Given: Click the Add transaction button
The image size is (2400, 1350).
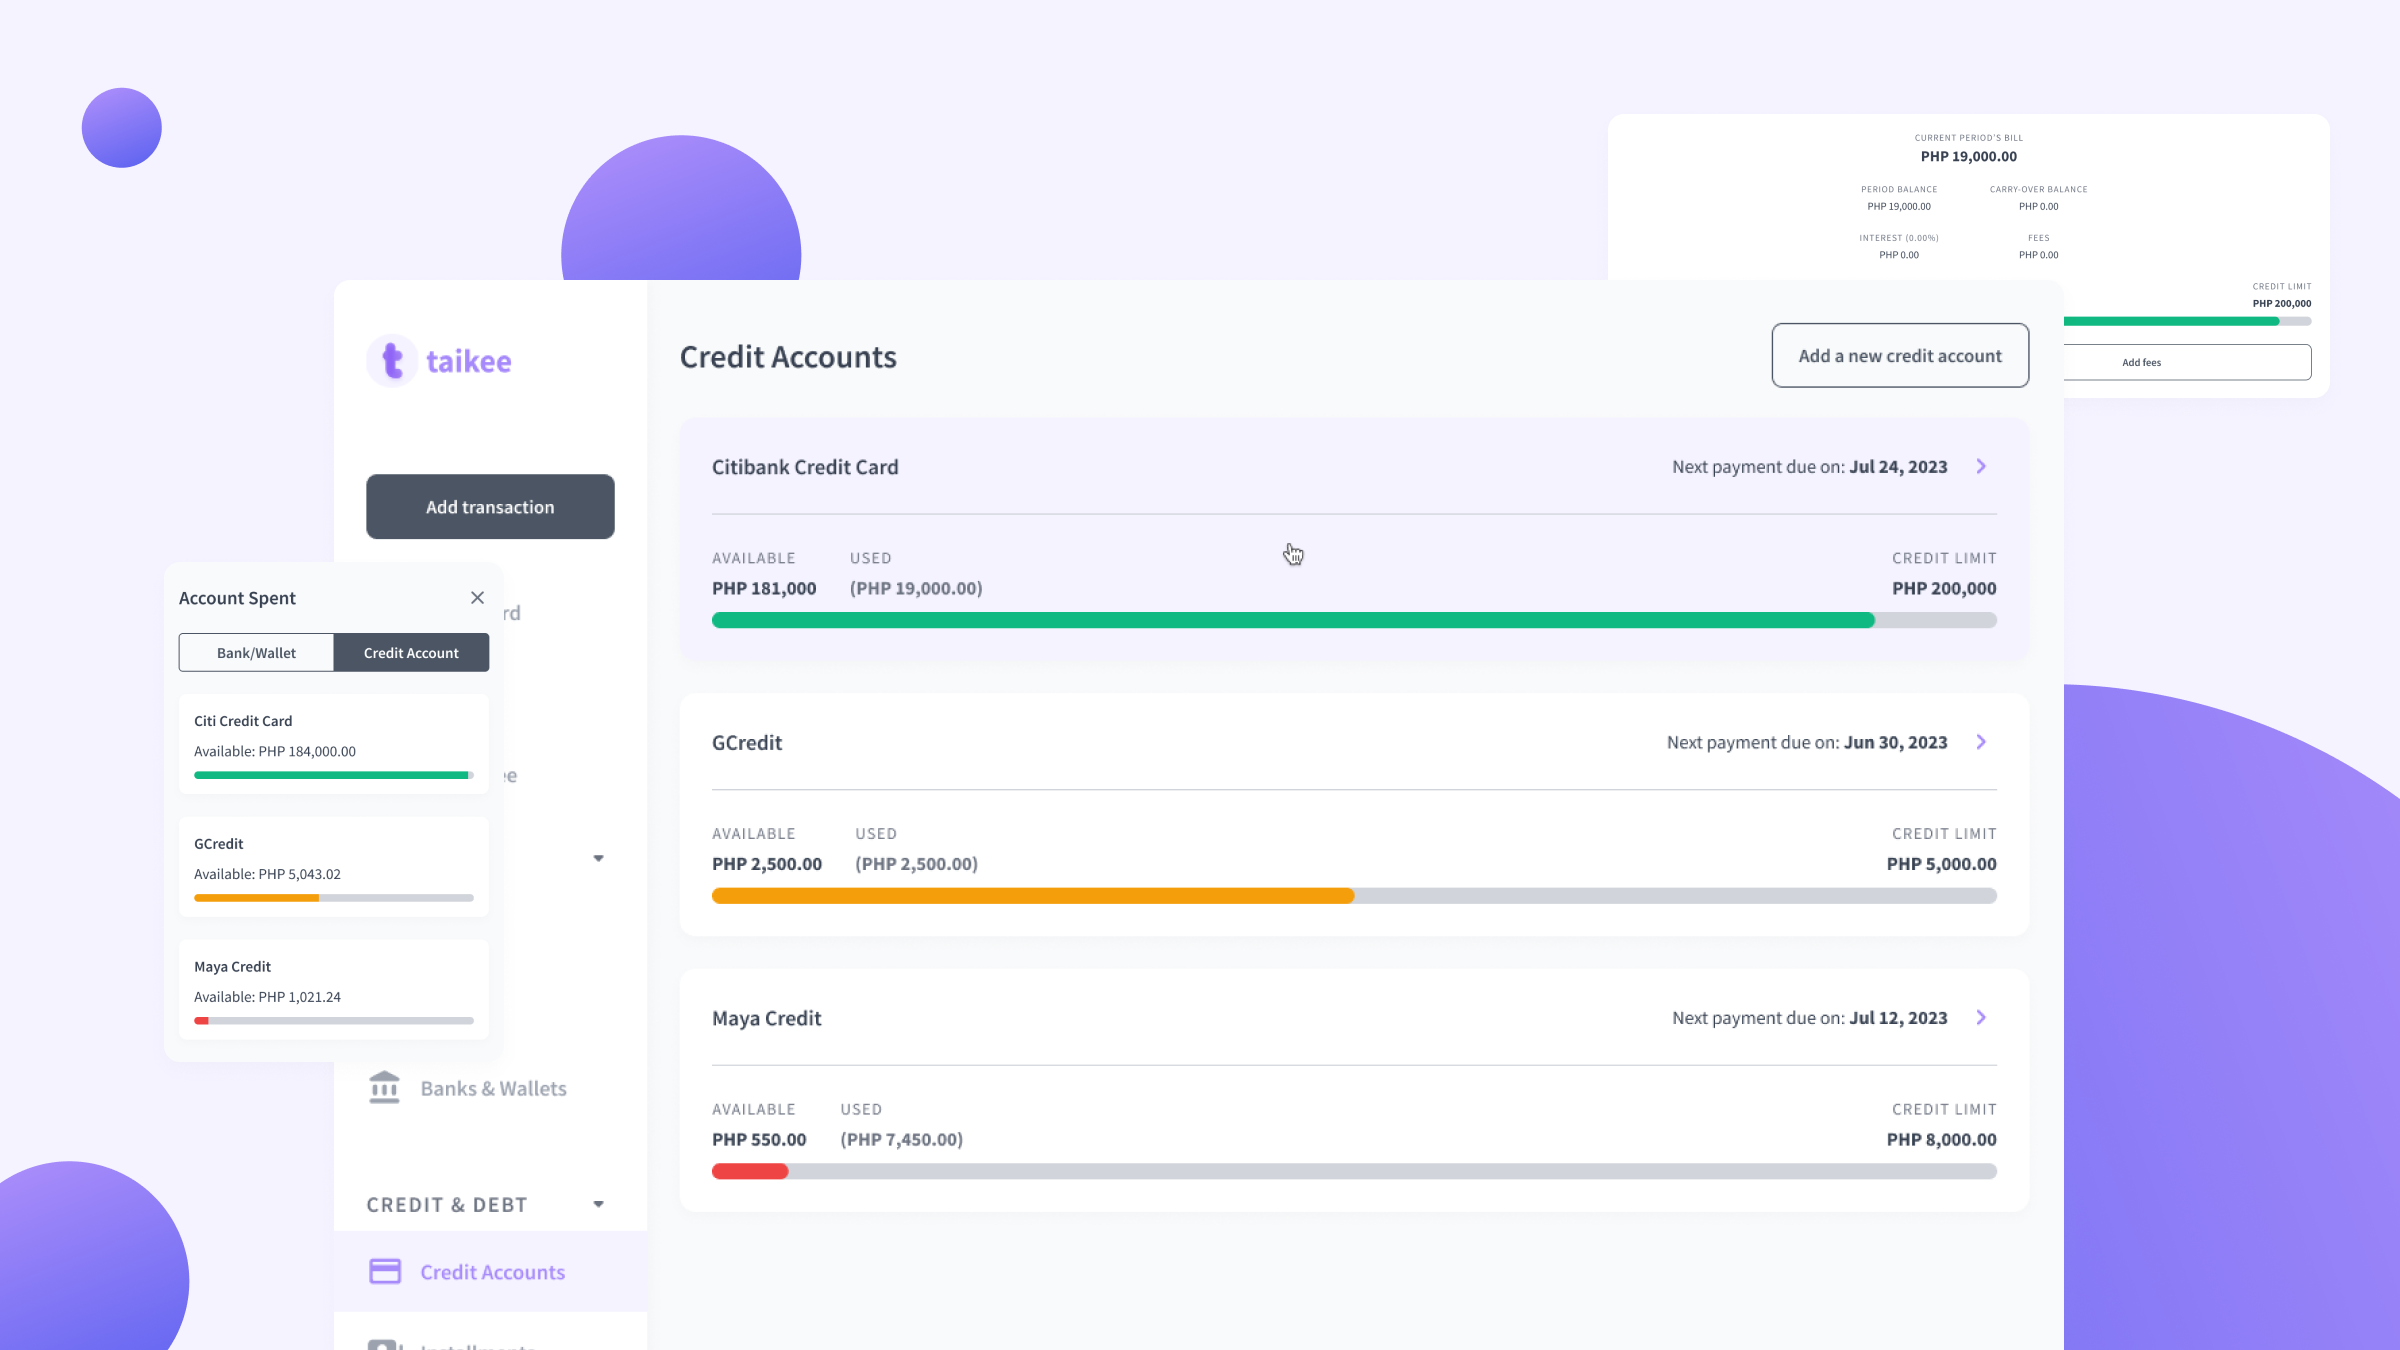Looking at the screenshot, I should (x=490, y=507).
